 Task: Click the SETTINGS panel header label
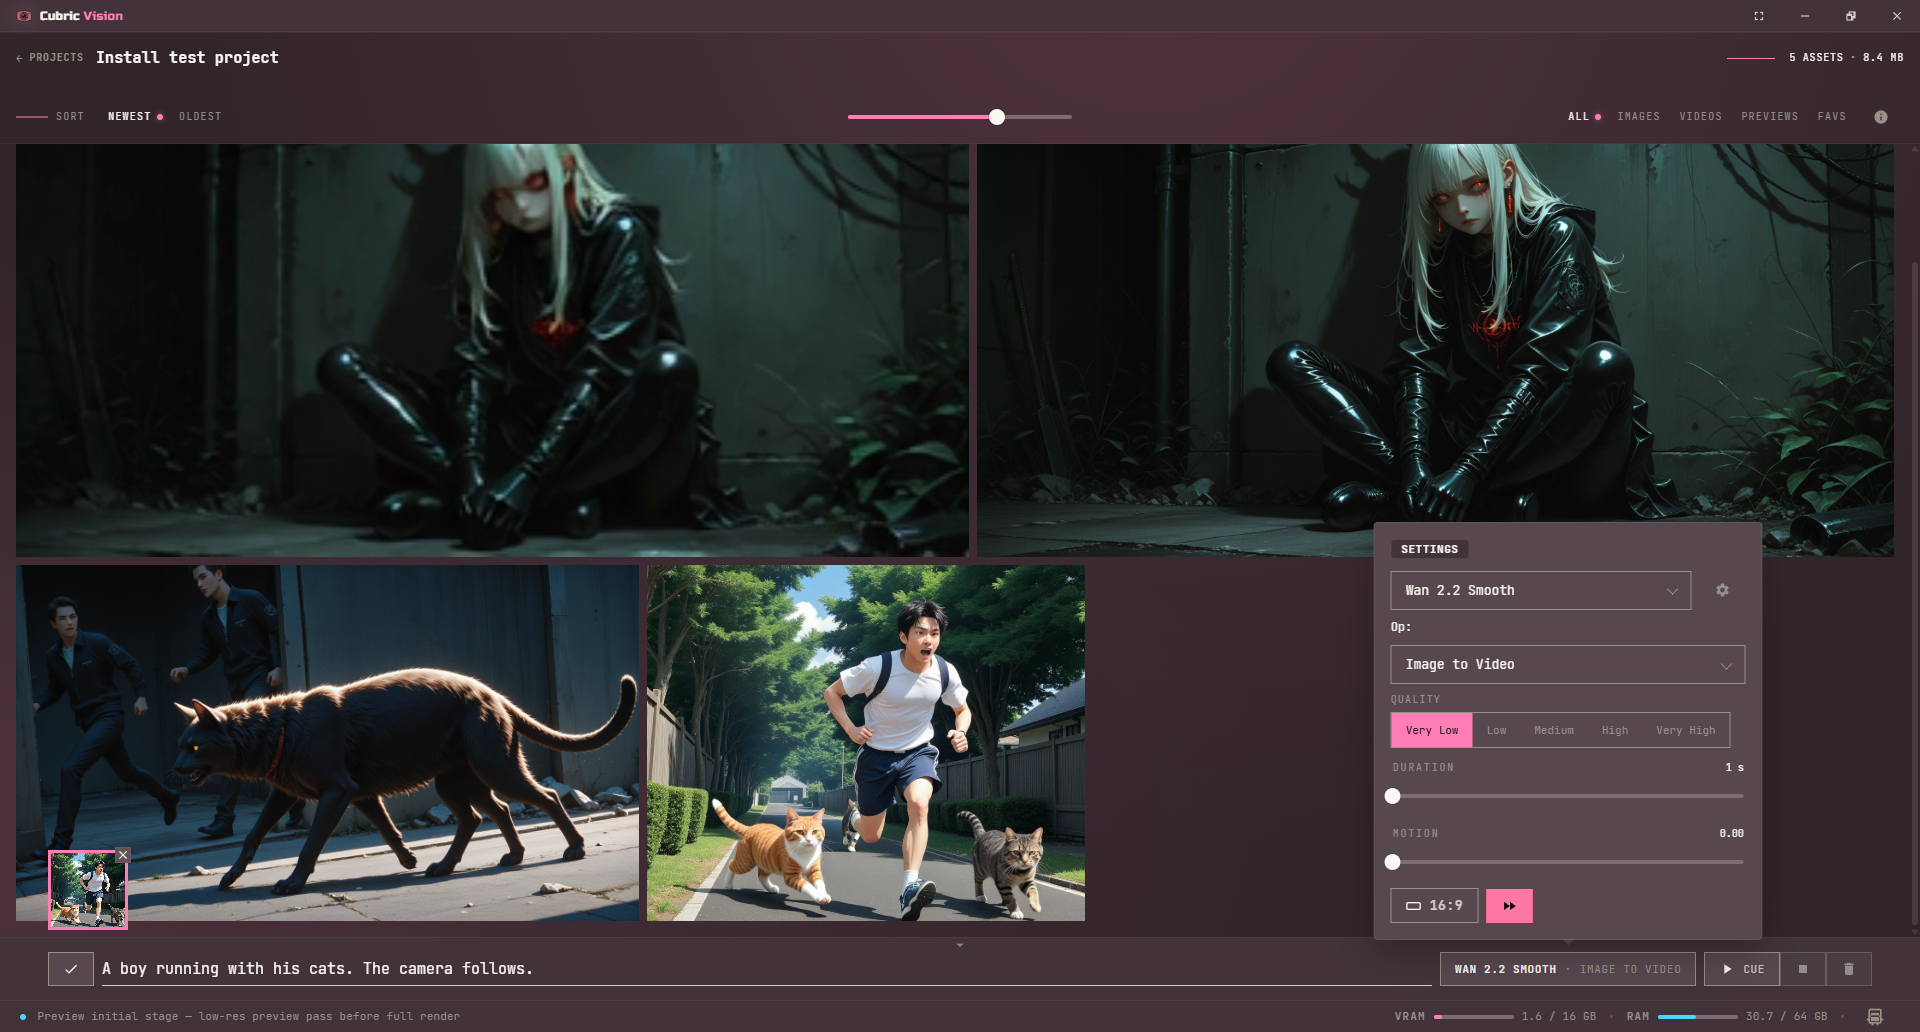pos(1429,549)
